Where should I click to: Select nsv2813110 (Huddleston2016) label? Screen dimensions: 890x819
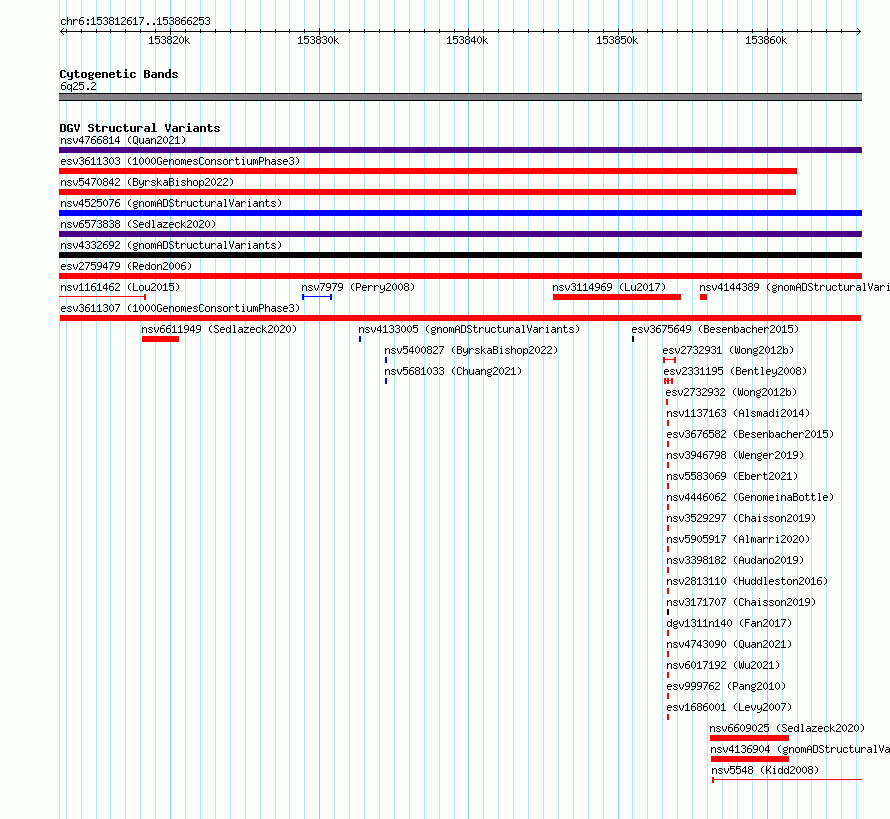coord(748,581)
